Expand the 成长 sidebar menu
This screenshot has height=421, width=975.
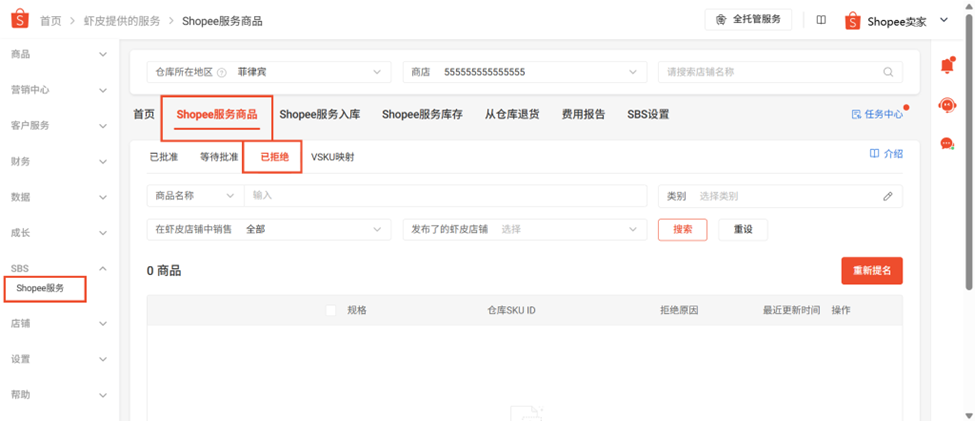click(x=103, y=233)
